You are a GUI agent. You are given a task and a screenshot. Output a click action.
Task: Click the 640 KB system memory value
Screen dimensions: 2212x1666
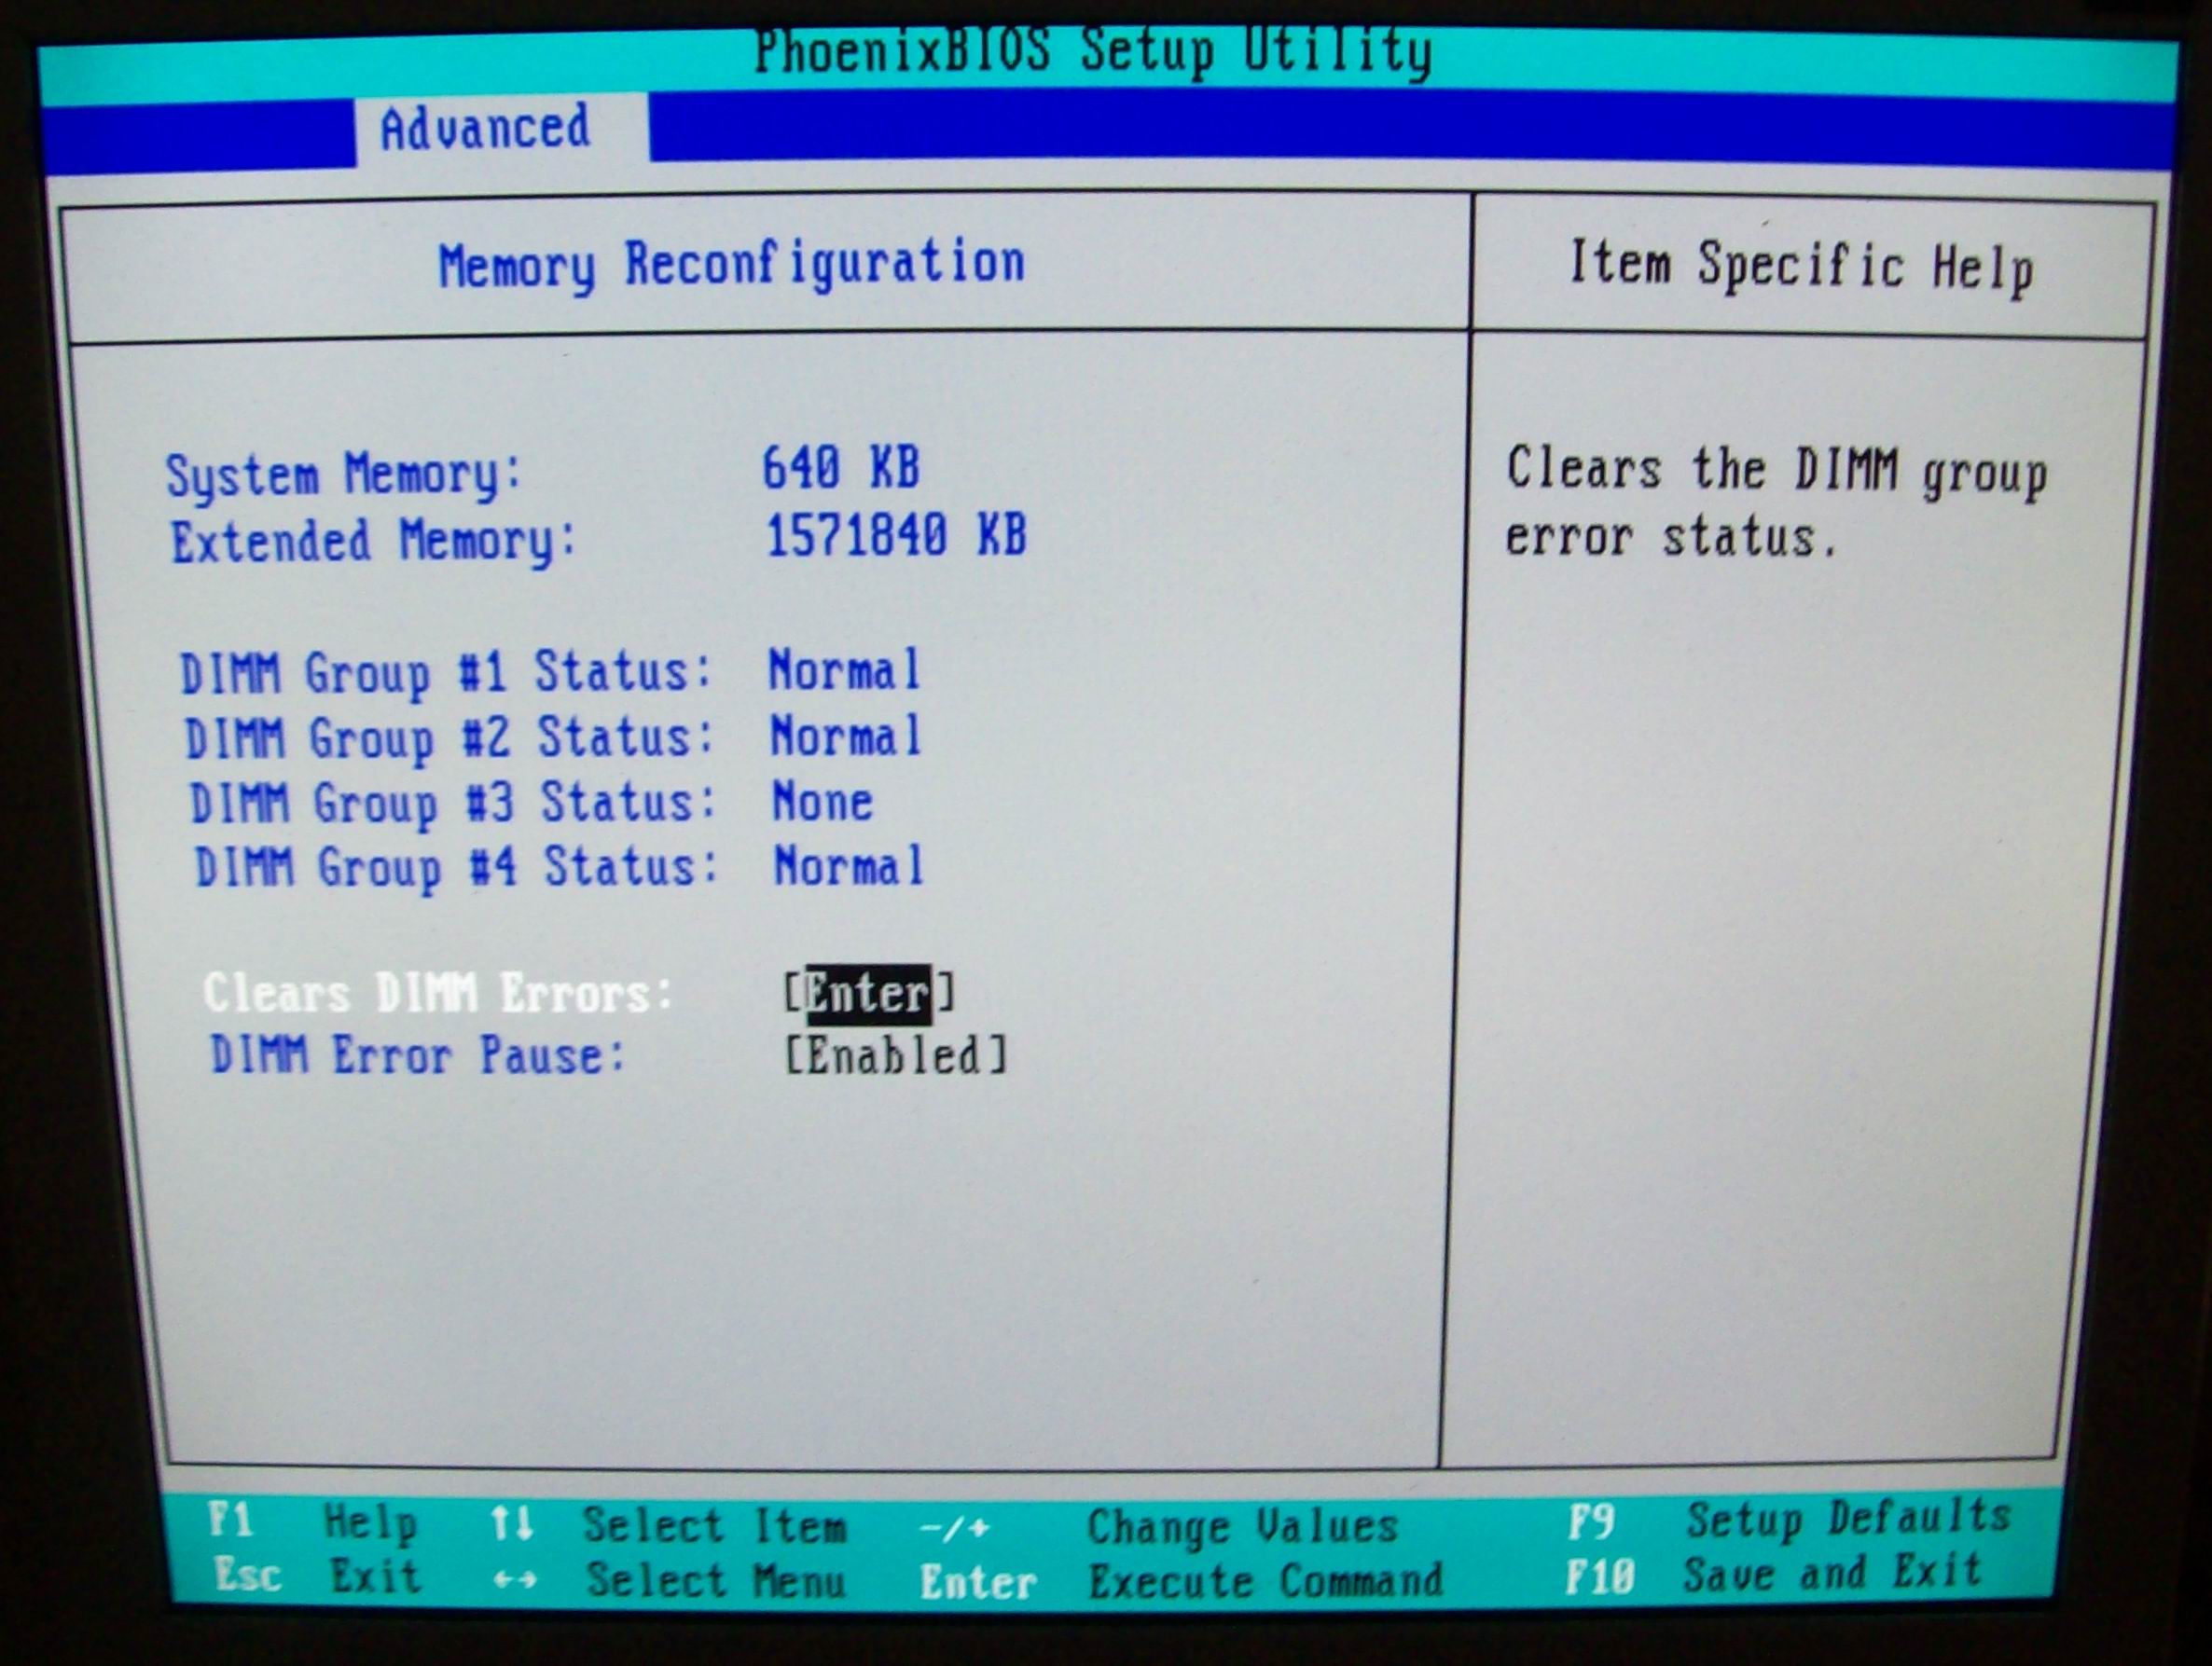(x=841, y=468)
